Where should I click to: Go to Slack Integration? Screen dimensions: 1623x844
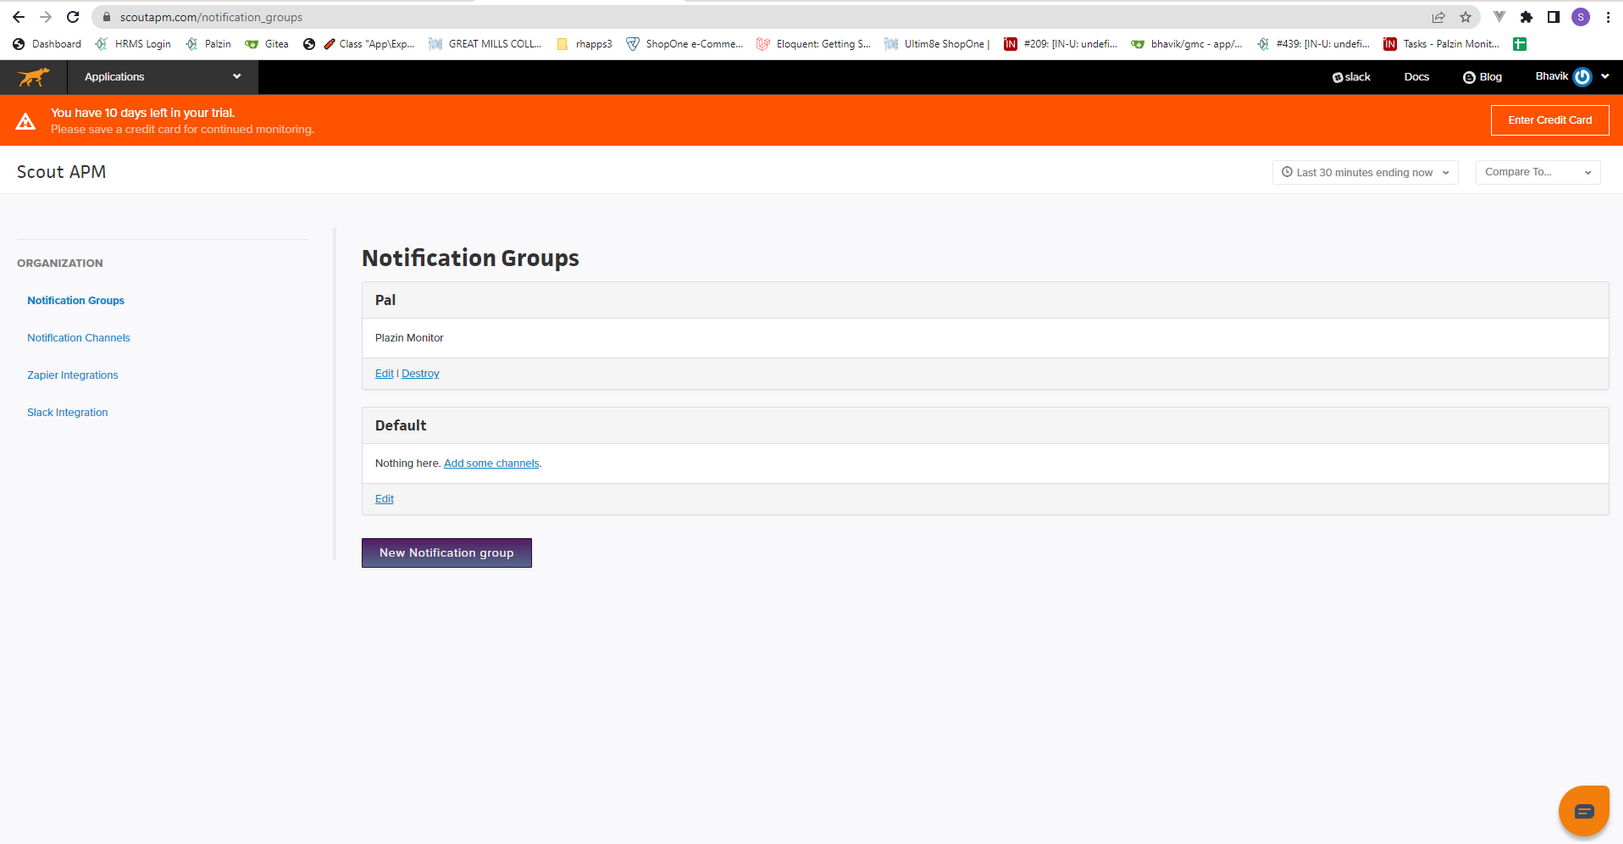(x=67, y=412)
